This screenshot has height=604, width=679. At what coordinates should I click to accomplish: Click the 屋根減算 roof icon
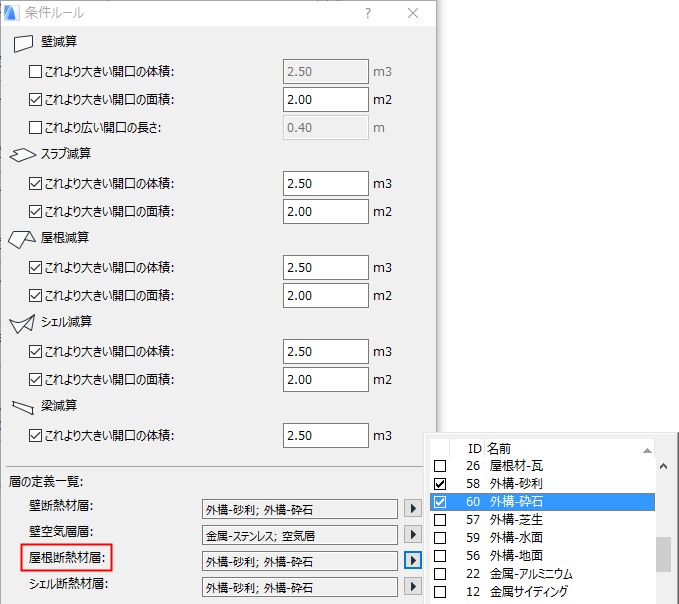click(22, 239)
